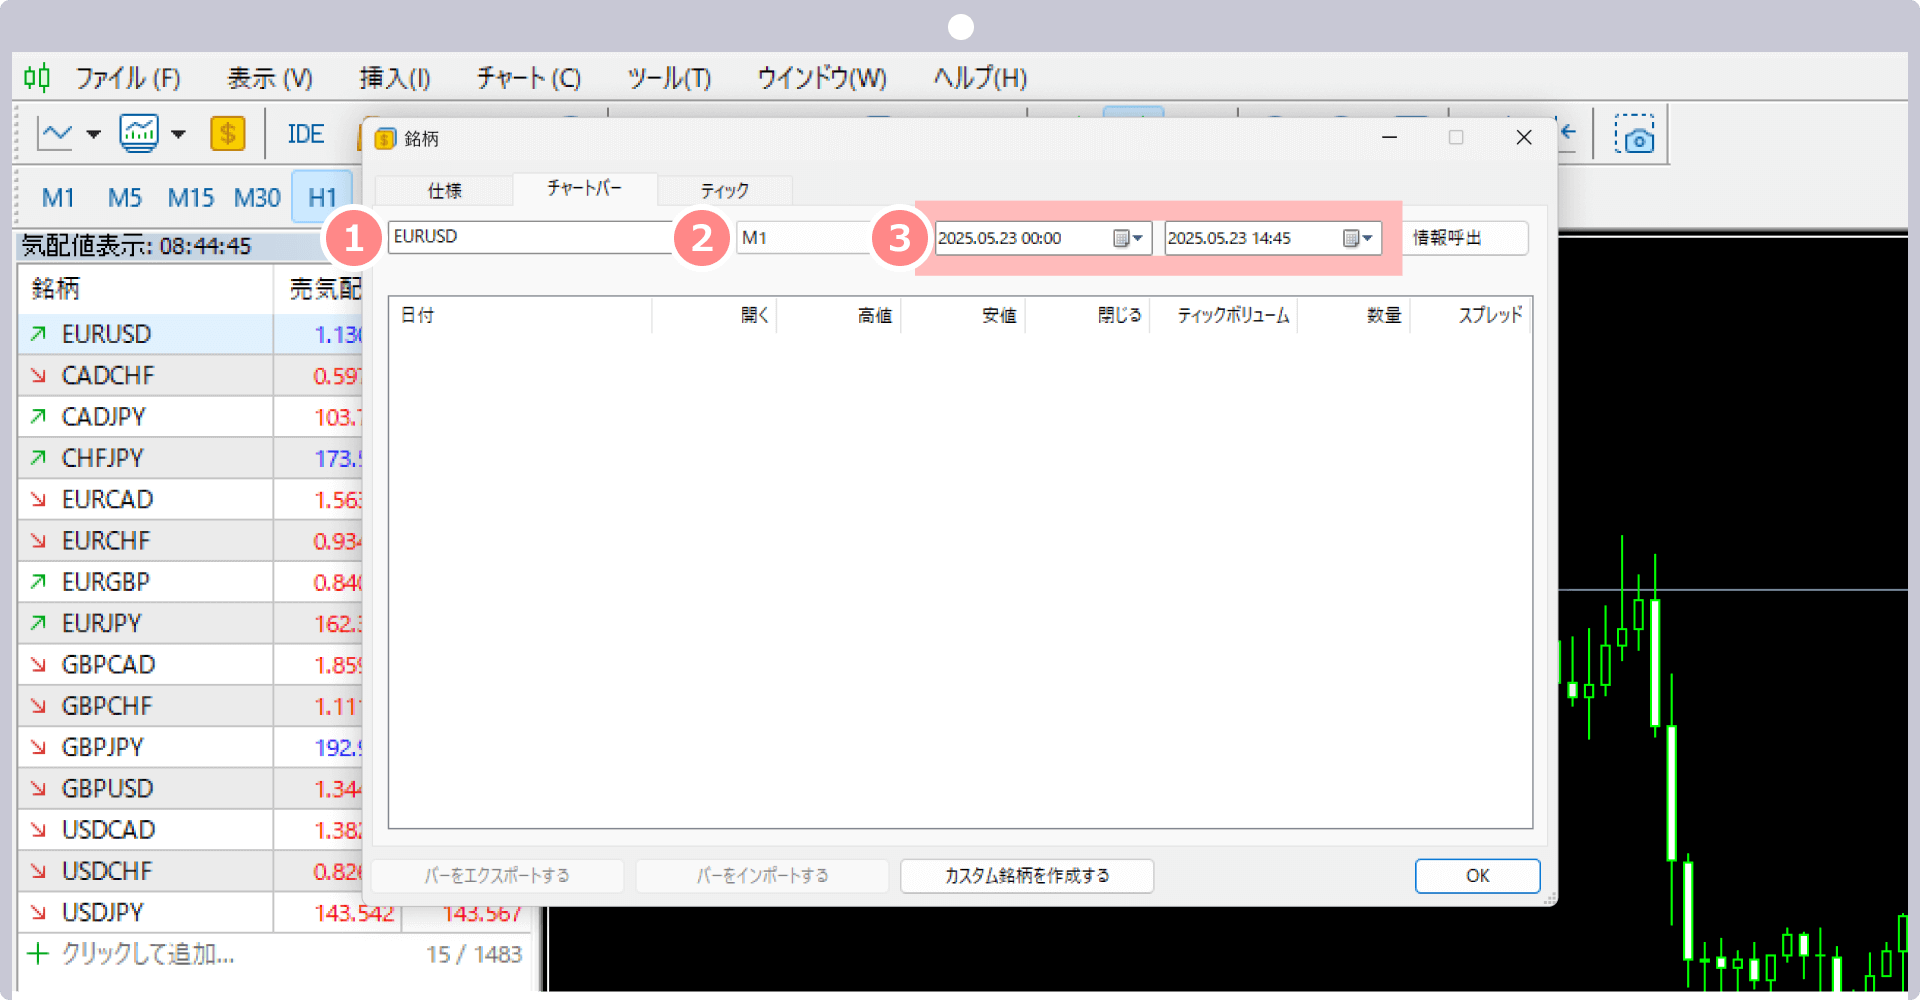
Task: Click the EURUSD symbol input field
Action: pos(530,237)
